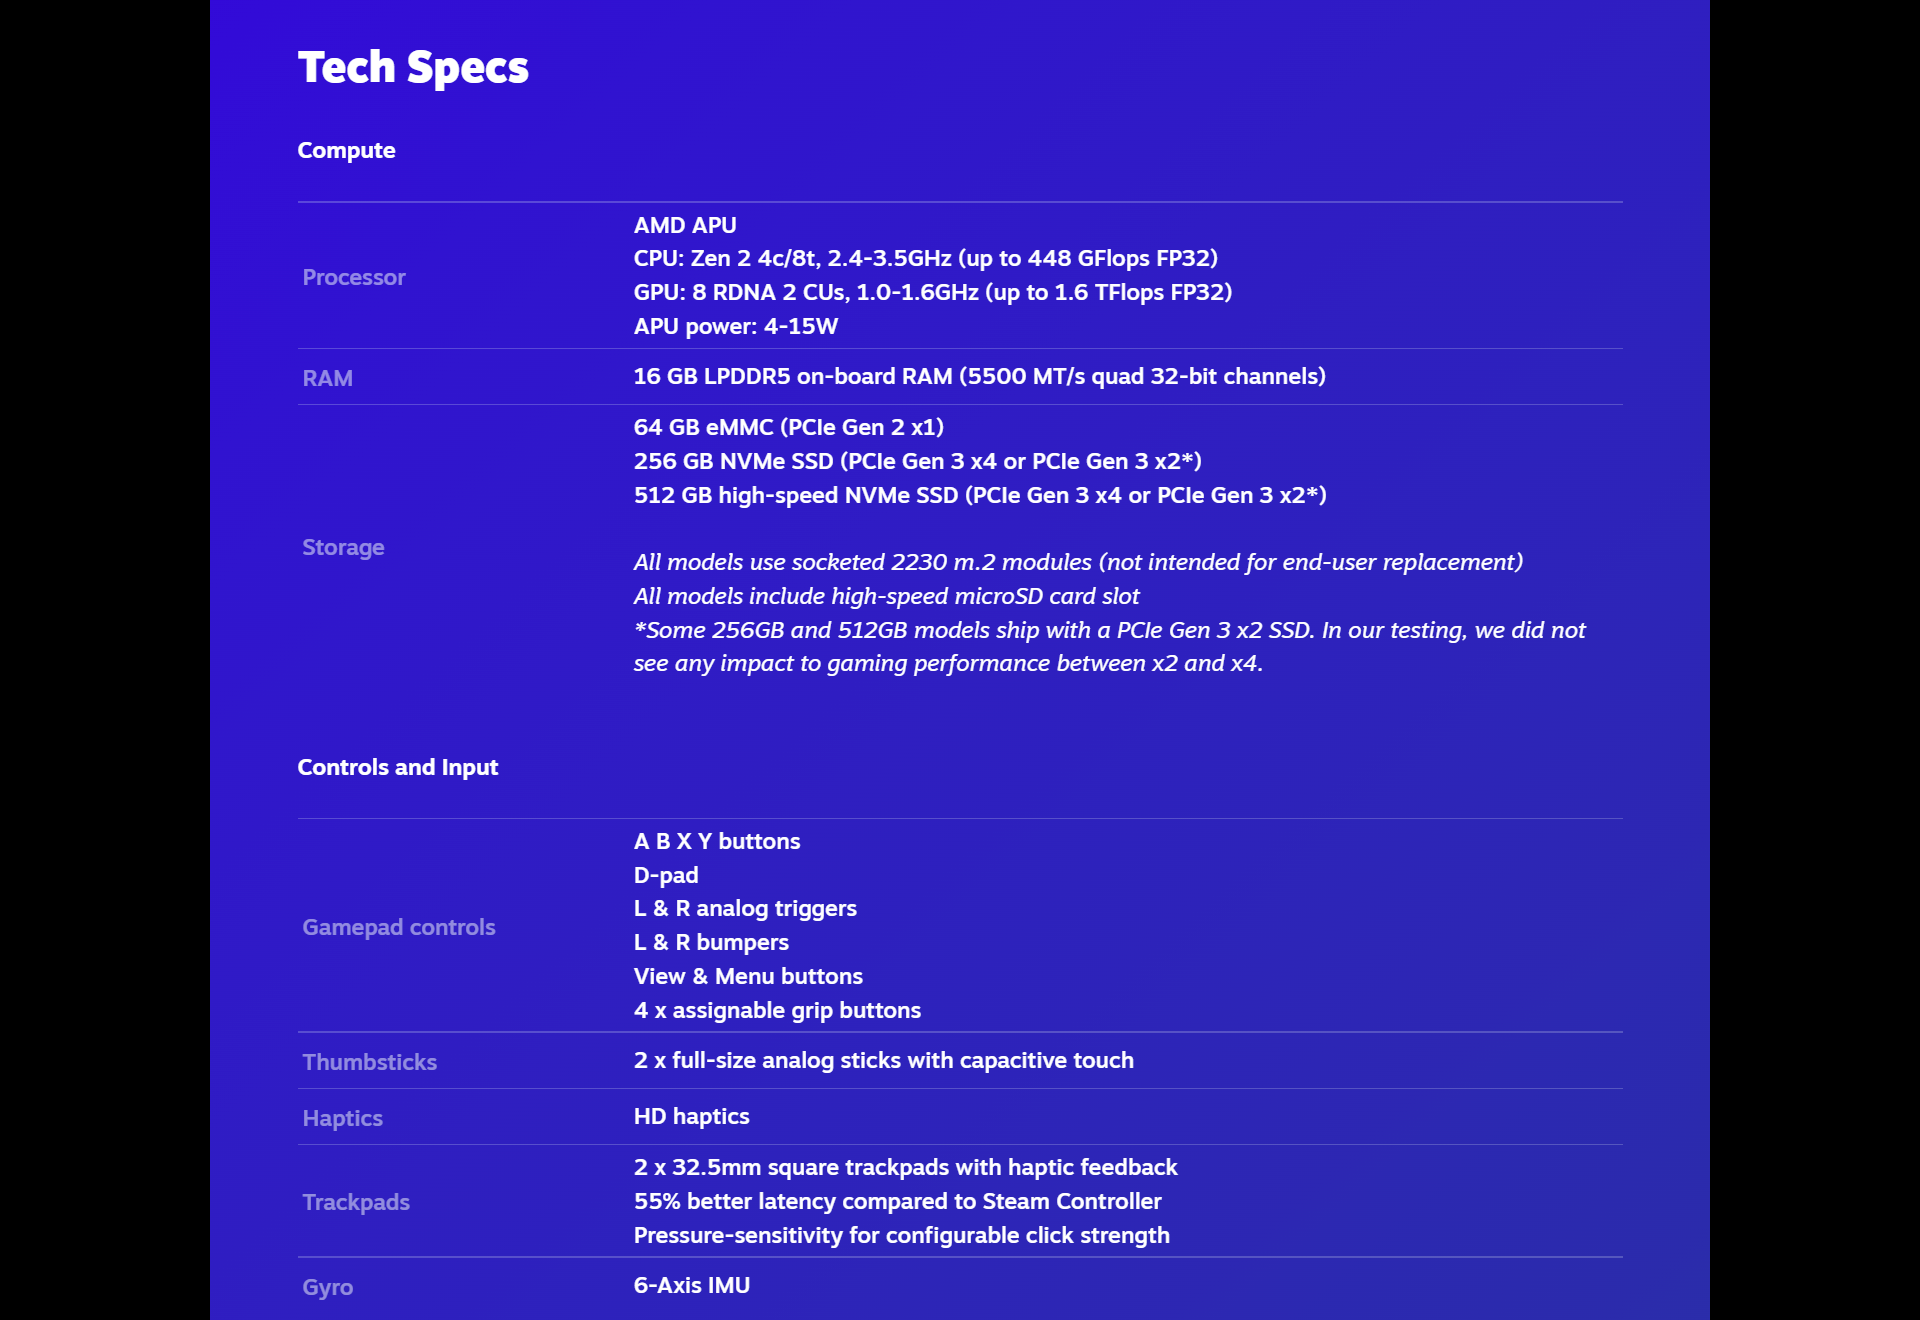The width and height of the screenshot is (1920, 1320).
Task: Select the Storage row label
Action: (343, 548)
